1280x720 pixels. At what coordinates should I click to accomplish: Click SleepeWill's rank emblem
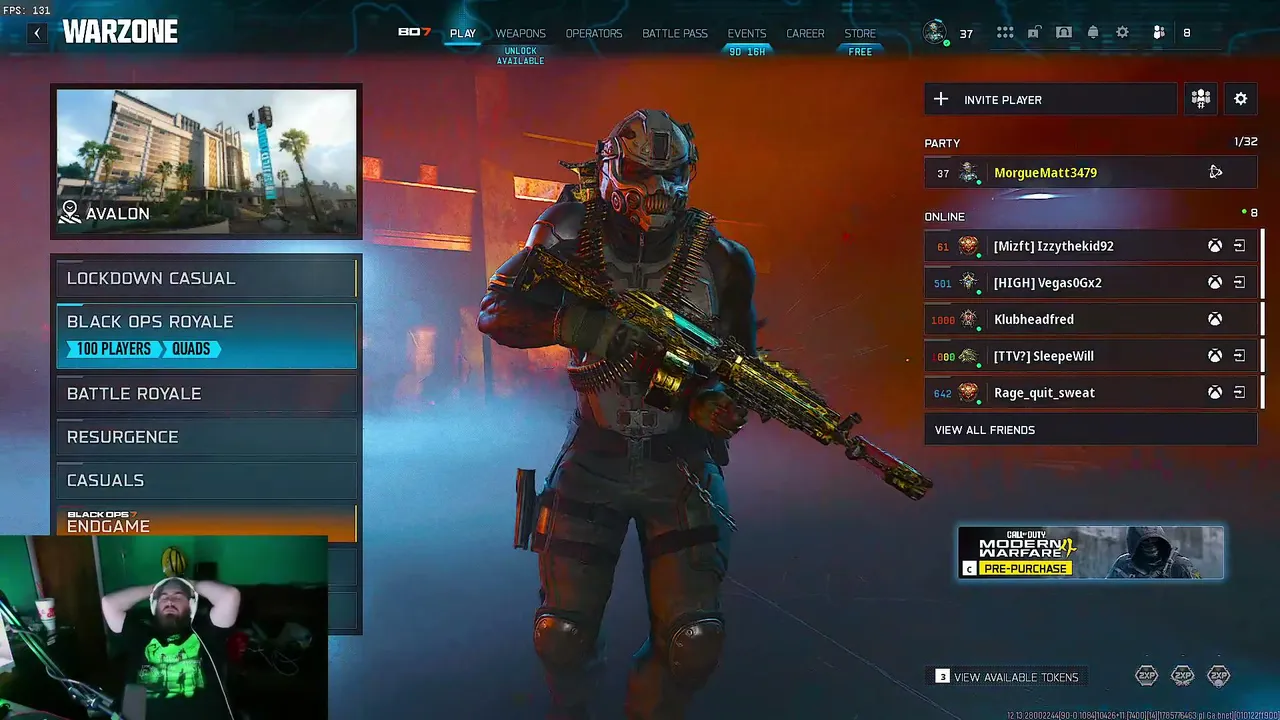click(968, 356)
